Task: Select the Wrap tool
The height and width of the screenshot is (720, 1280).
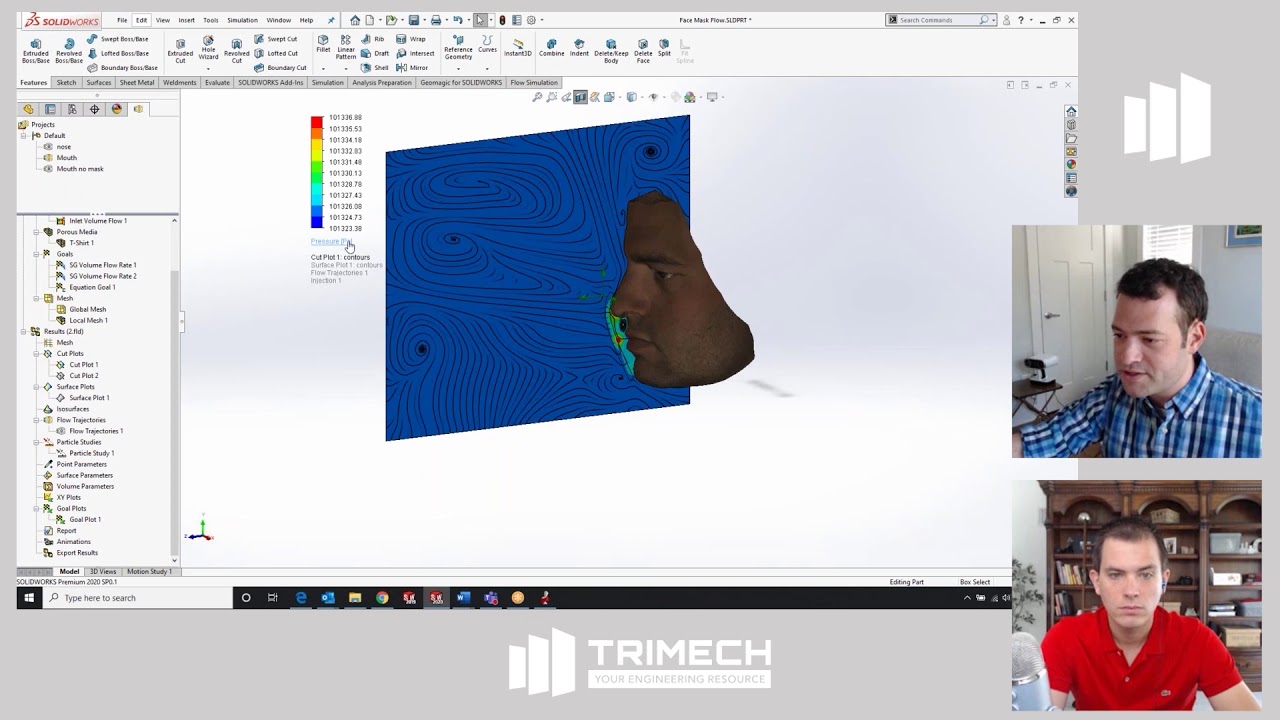Action: (411, 39)
